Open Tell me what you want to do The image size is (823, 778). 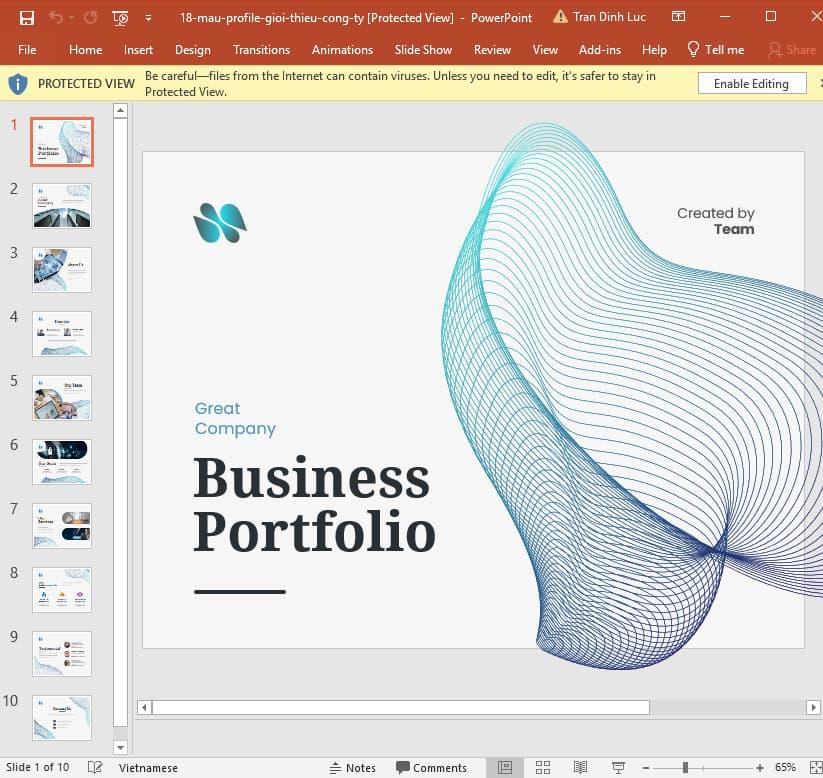(x=716, y=49)
